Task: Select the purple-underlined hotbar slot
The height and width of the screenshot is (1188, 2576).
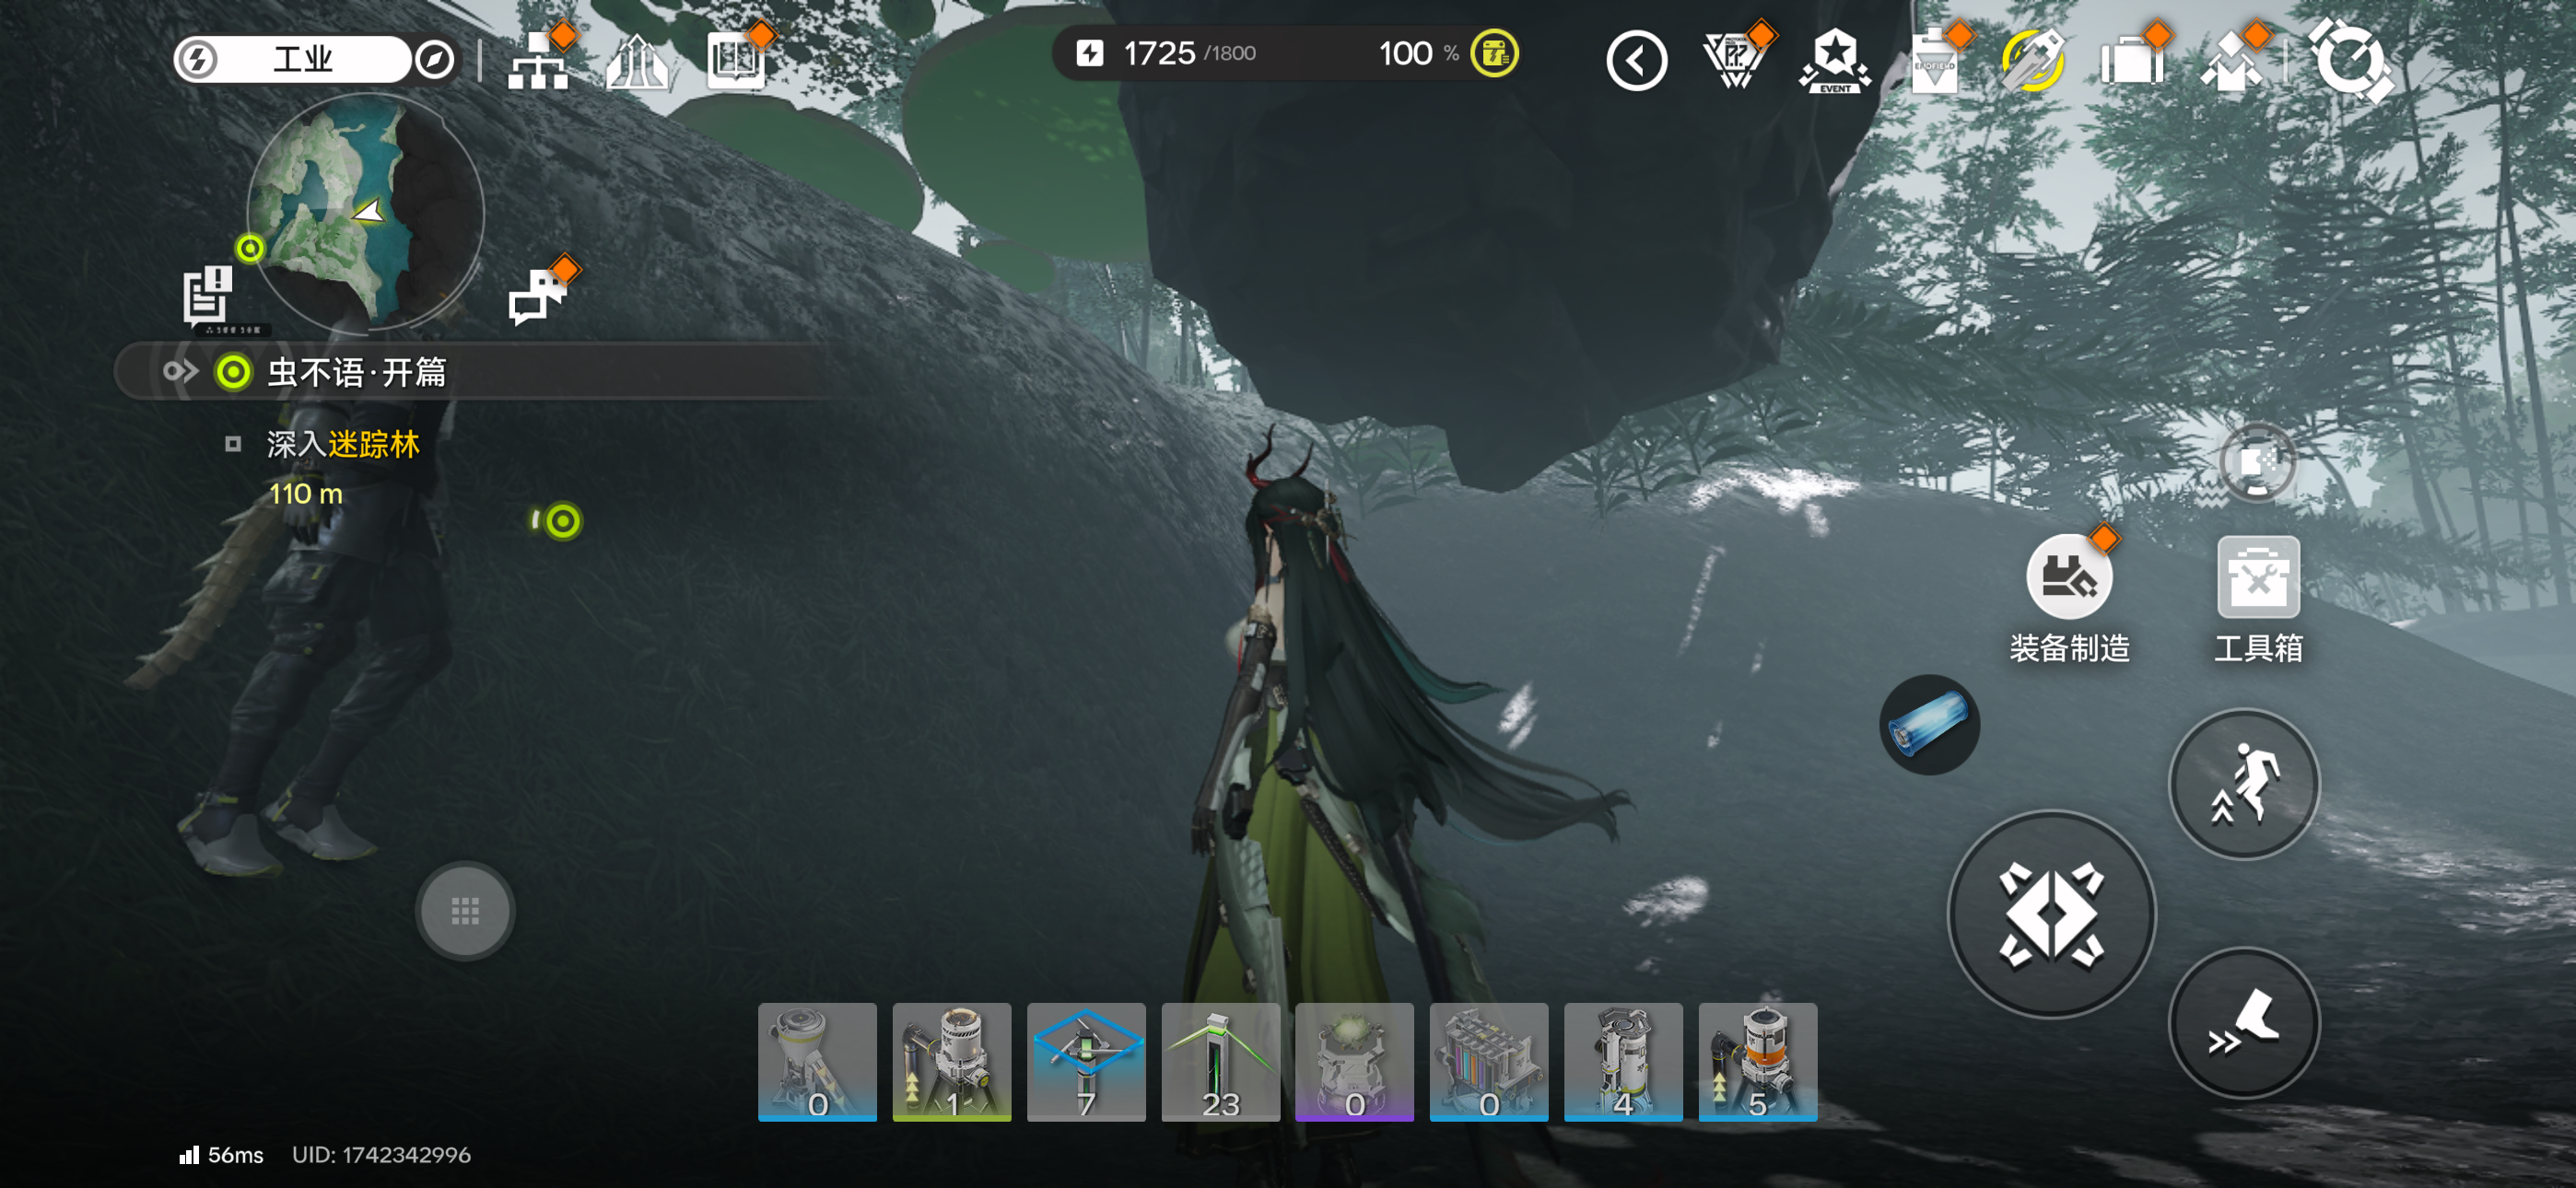Action: pyautogui.click(x=1354, y=1062)
